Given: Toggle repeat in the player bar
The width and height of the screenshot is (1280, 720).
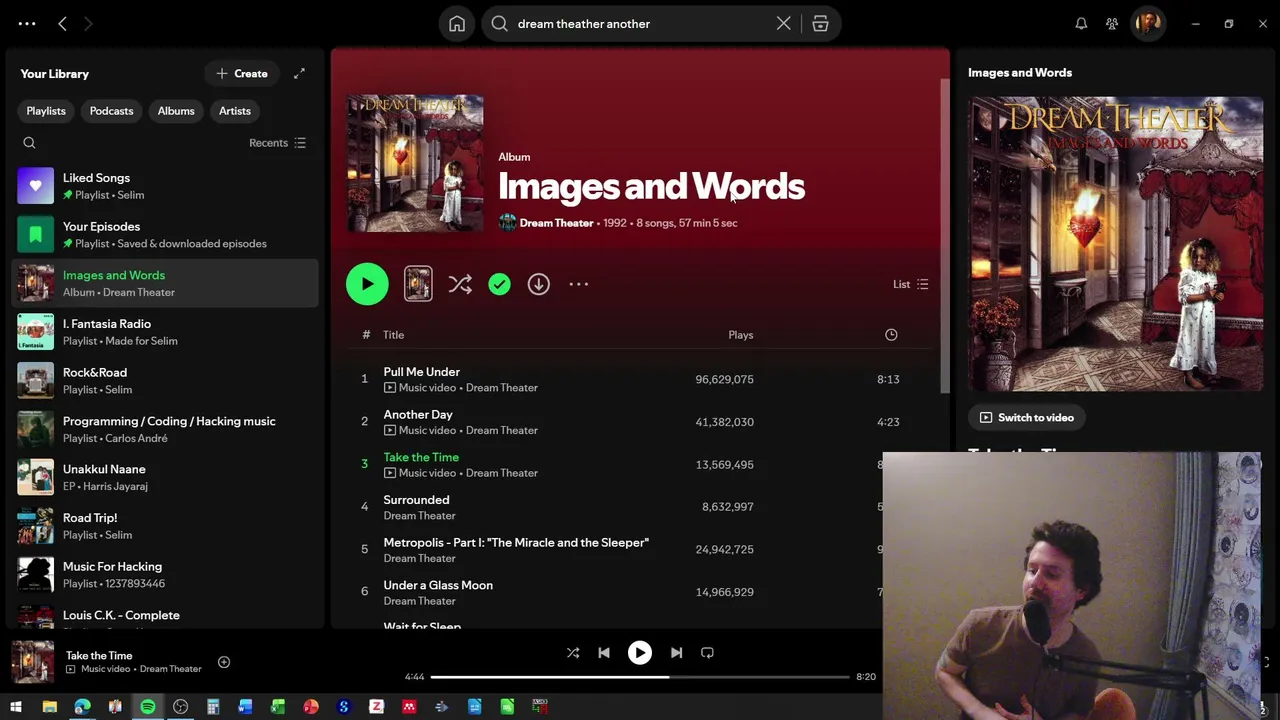Looking at the screenshot, I should [707, 653].
